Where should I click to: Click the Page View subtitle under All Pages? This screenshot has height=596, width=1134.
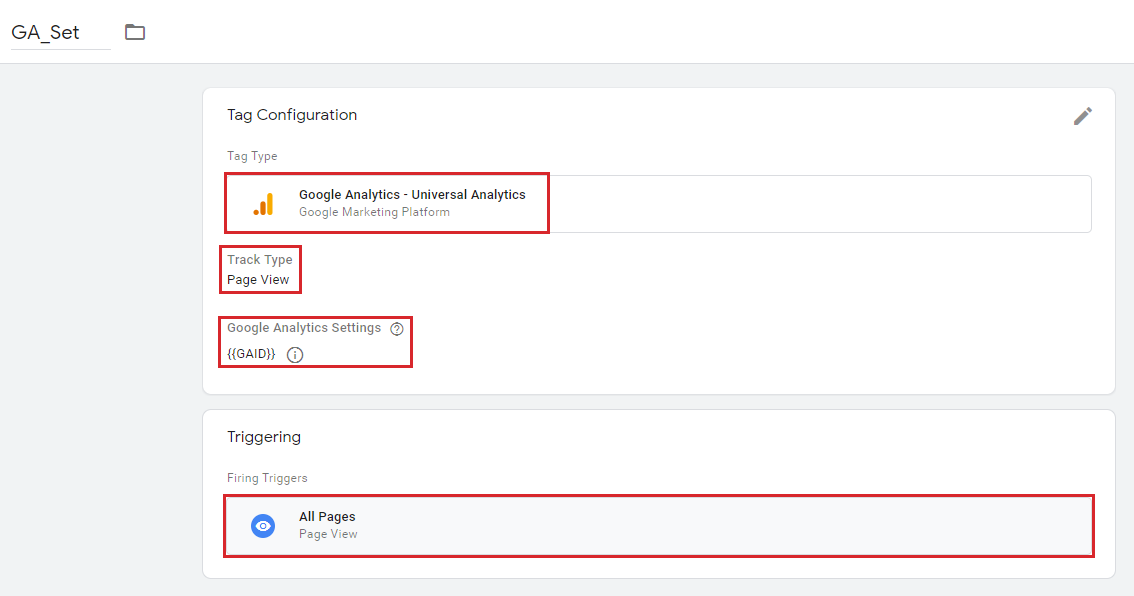[328, 534]
